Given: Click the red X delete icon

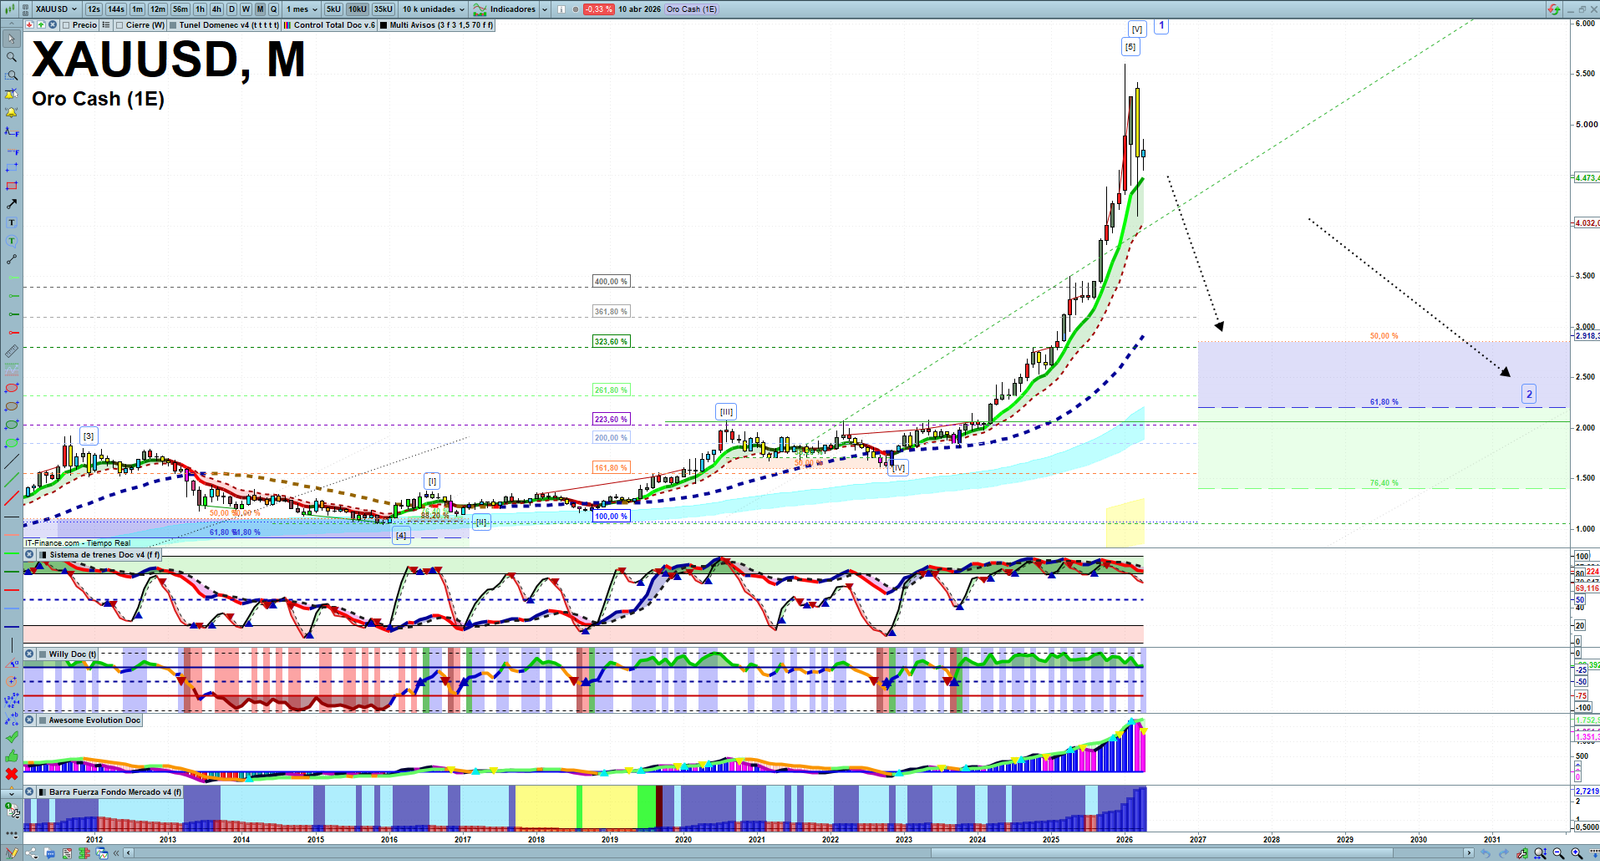Looking at the screenshot, I should (x=12, y=774).
